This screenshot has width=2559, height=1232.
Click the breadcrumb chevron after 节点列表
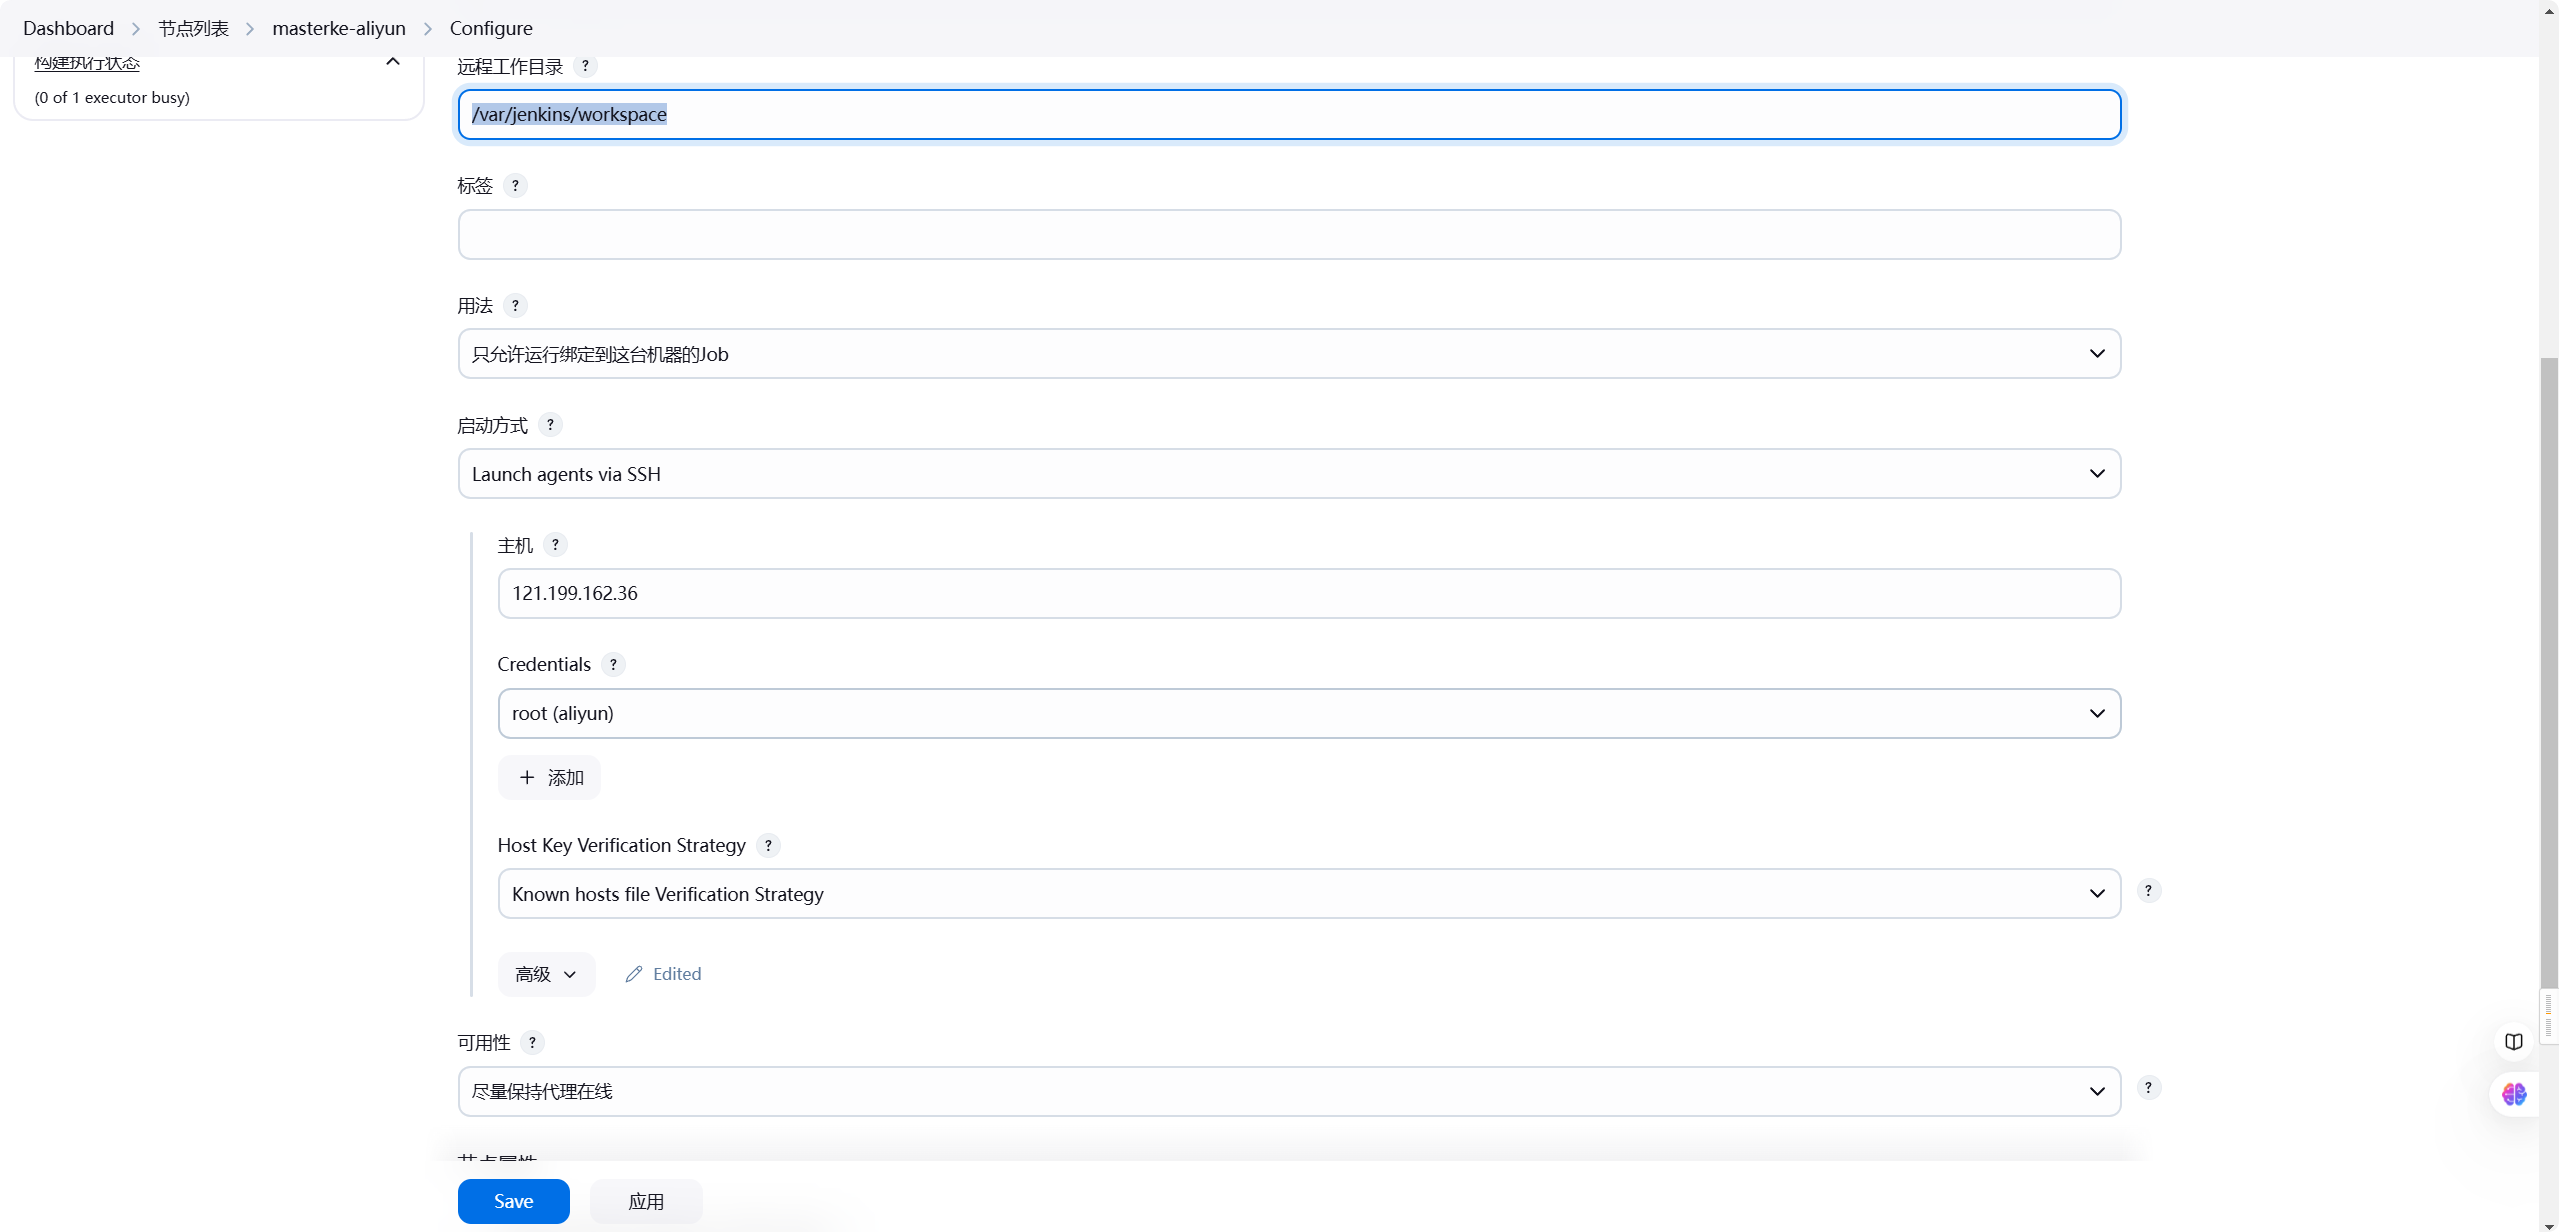click(x=250, y=29)
